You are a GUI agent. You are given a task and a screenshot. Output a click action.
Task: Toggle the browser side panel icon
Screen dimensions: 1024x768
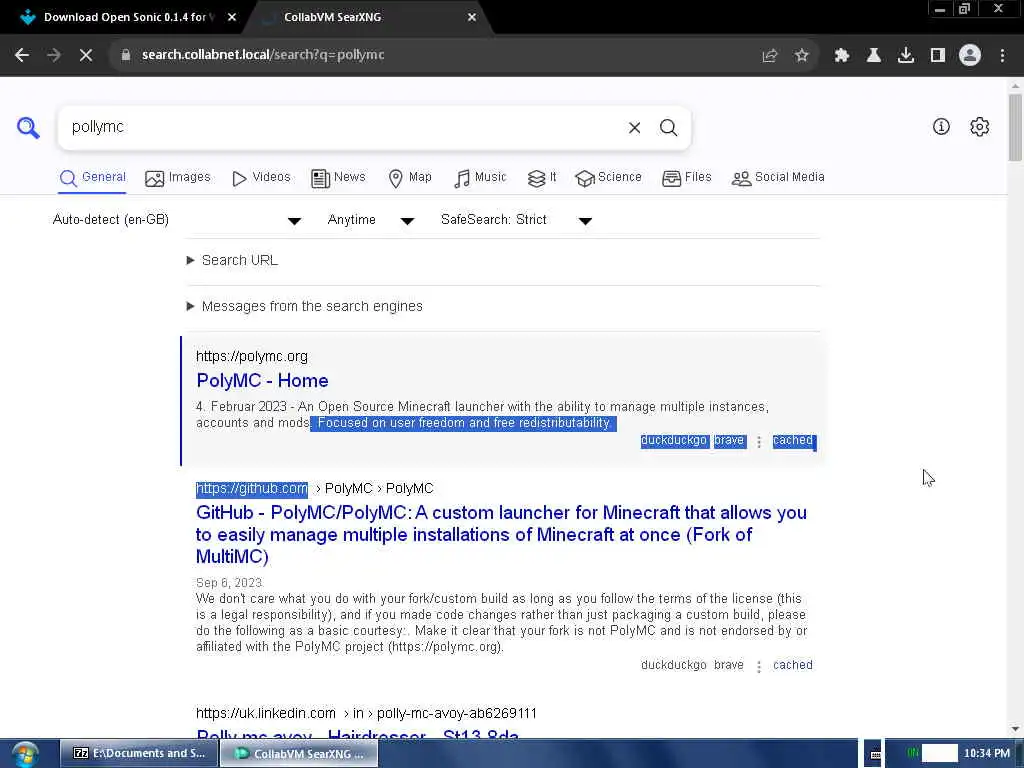click(x=938, y=56)
